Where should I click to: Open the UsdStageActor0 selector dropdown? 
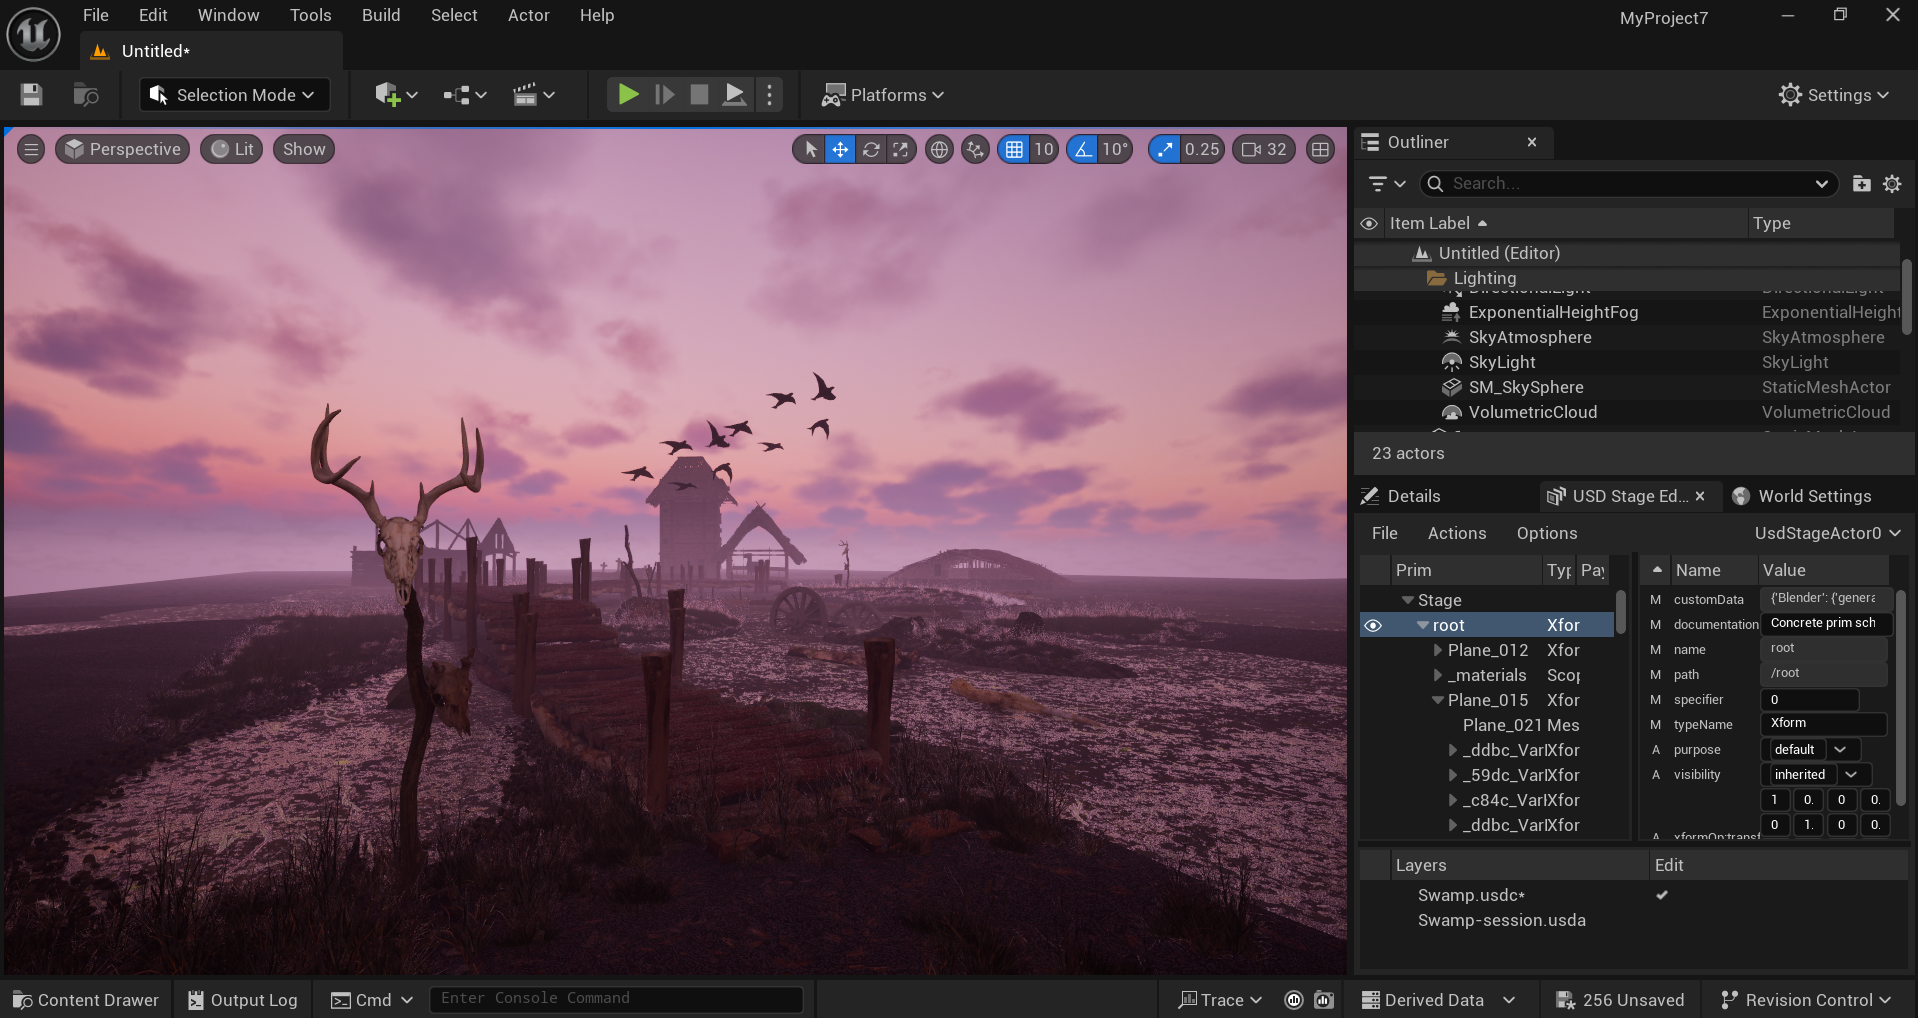pyautogui.click(x=1827, y=533)
